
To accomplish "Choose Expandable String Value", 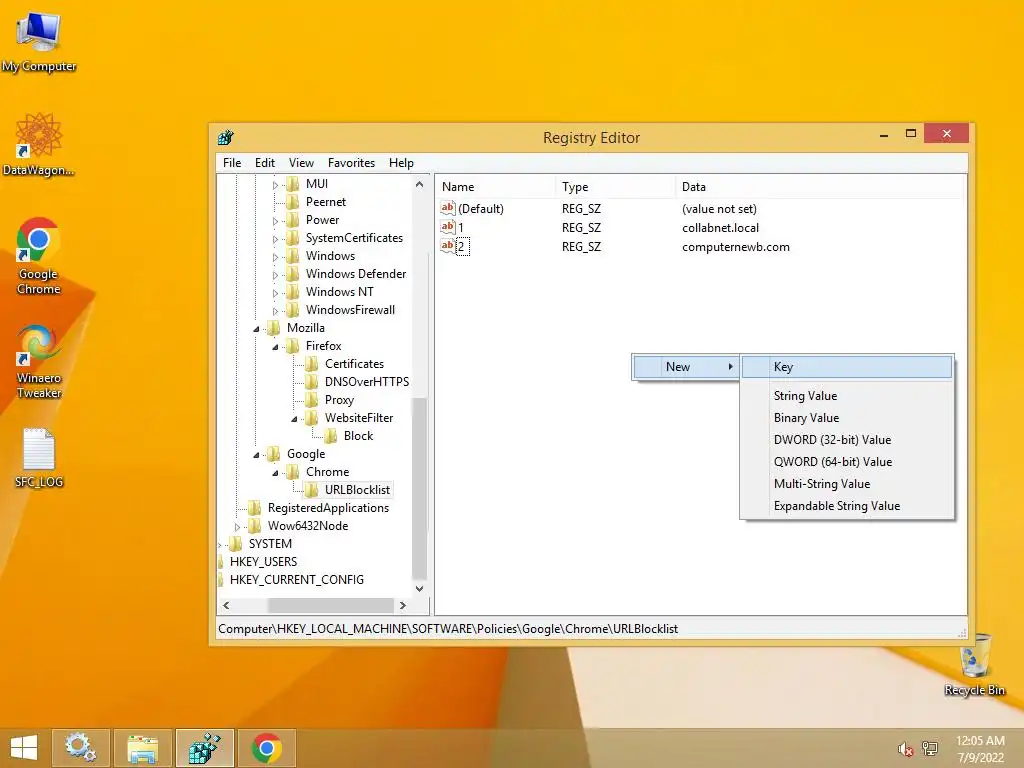I will [847, 506].
